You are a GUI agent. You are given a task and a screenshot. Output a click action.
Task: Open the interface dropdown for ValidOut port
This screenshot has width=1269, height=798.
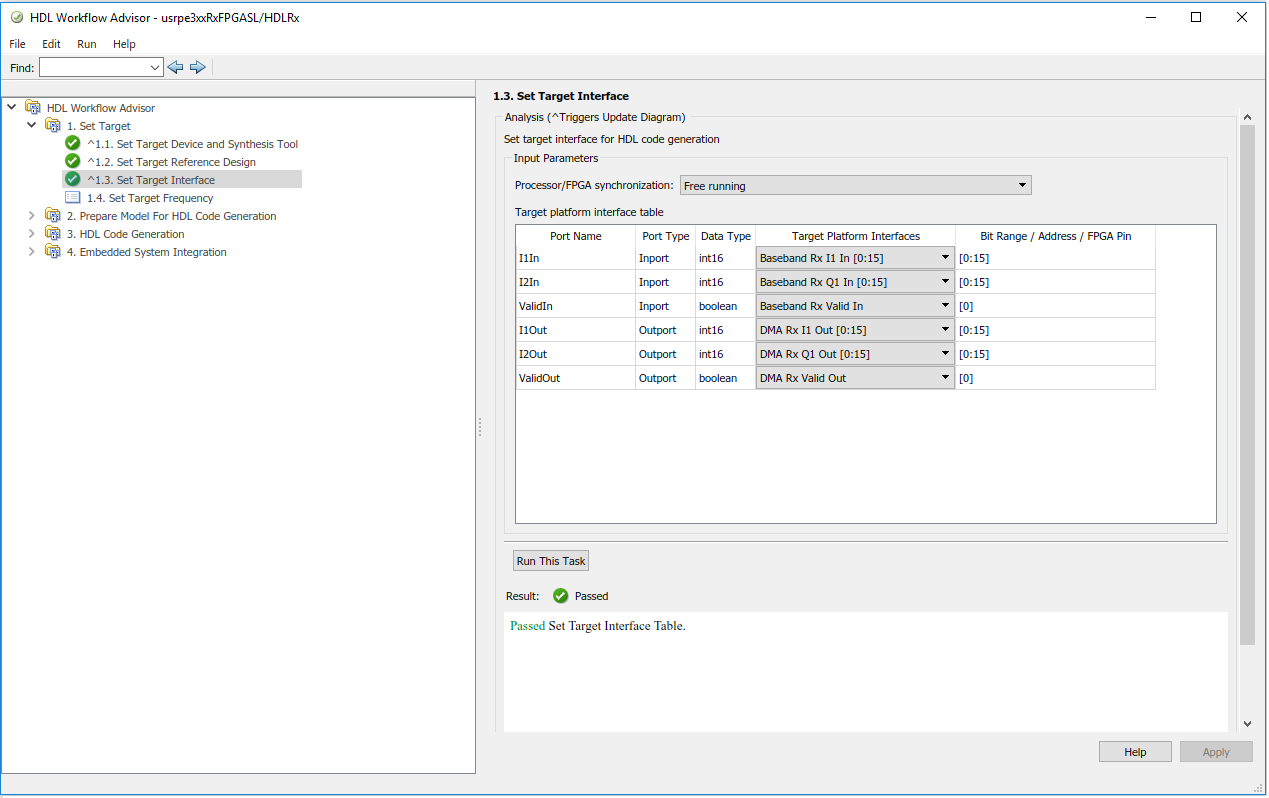pyautogui.click(x=854, y=378)
